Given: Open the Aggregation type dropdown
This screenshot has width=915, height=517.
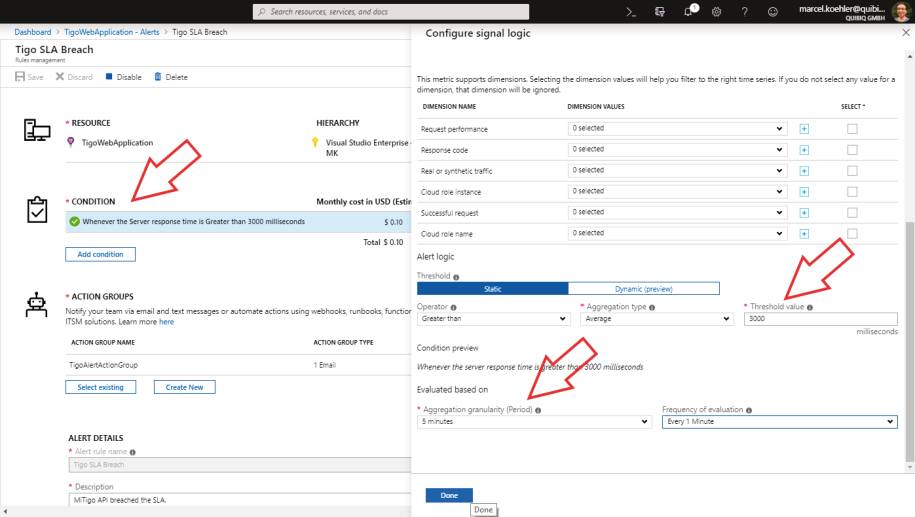Looking at the screenshot, I should pyautogui.click(x=657, y=319).
